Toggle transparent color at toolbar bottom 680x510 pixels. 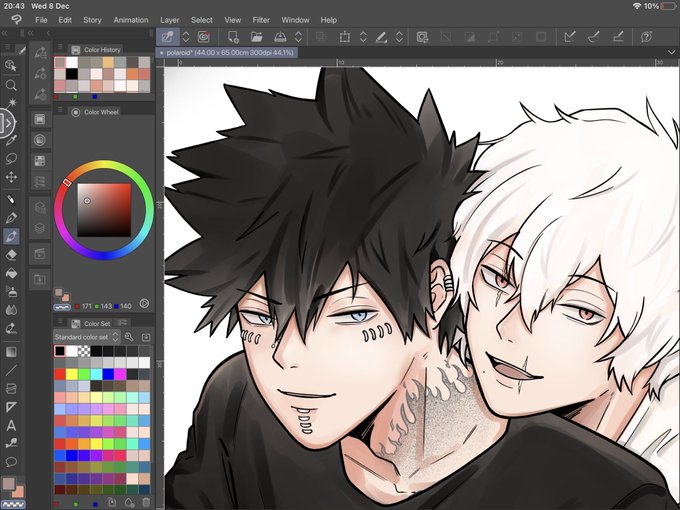[x=14, y=504]
